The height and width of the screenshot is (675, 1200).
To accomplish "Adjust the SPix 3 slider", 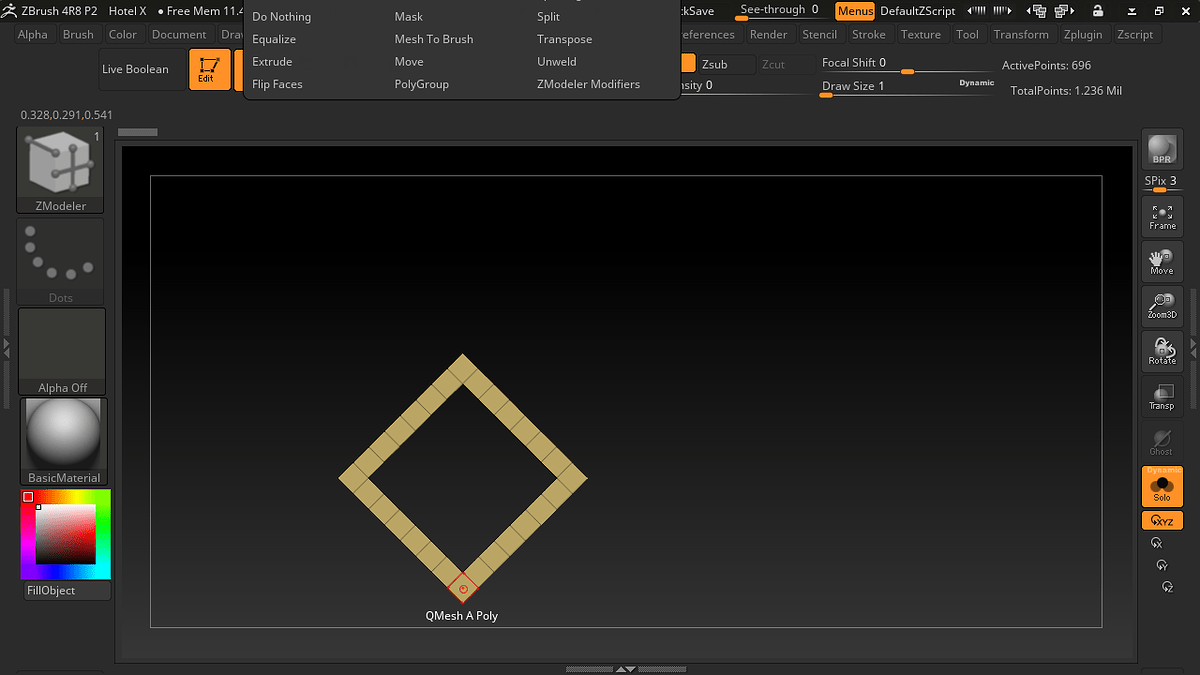I will point(1161,182).
